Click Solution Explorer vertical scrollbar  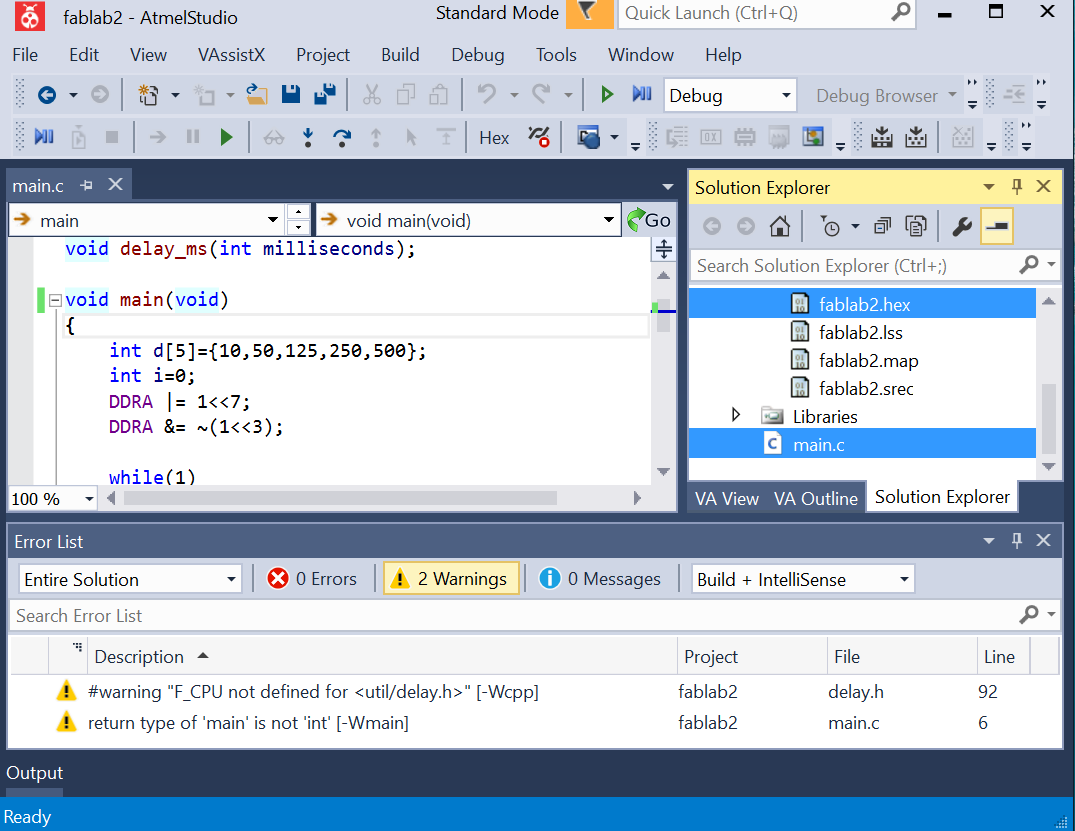(x=1048, y=418)
